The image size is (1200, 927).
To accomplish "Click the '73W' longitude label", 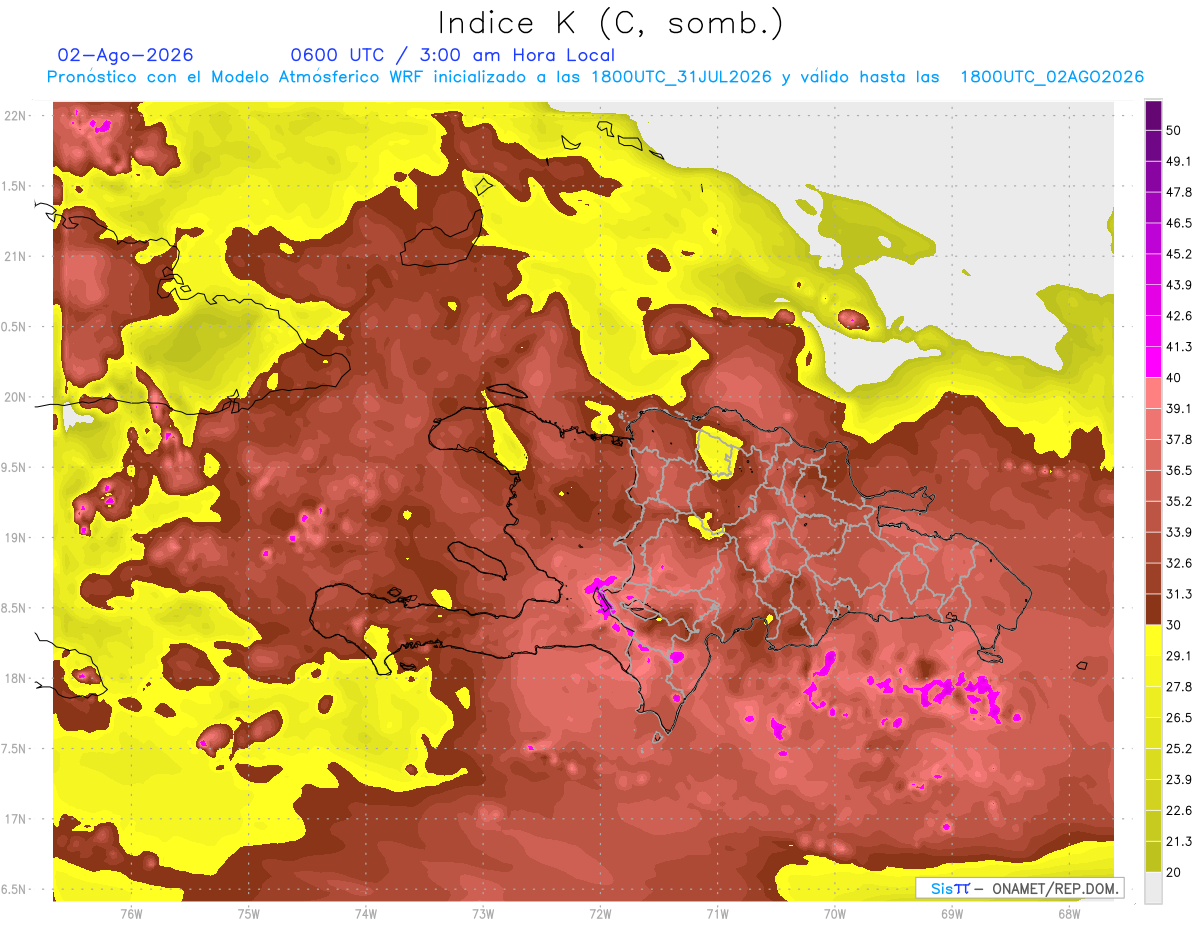I will coord(483,913).
